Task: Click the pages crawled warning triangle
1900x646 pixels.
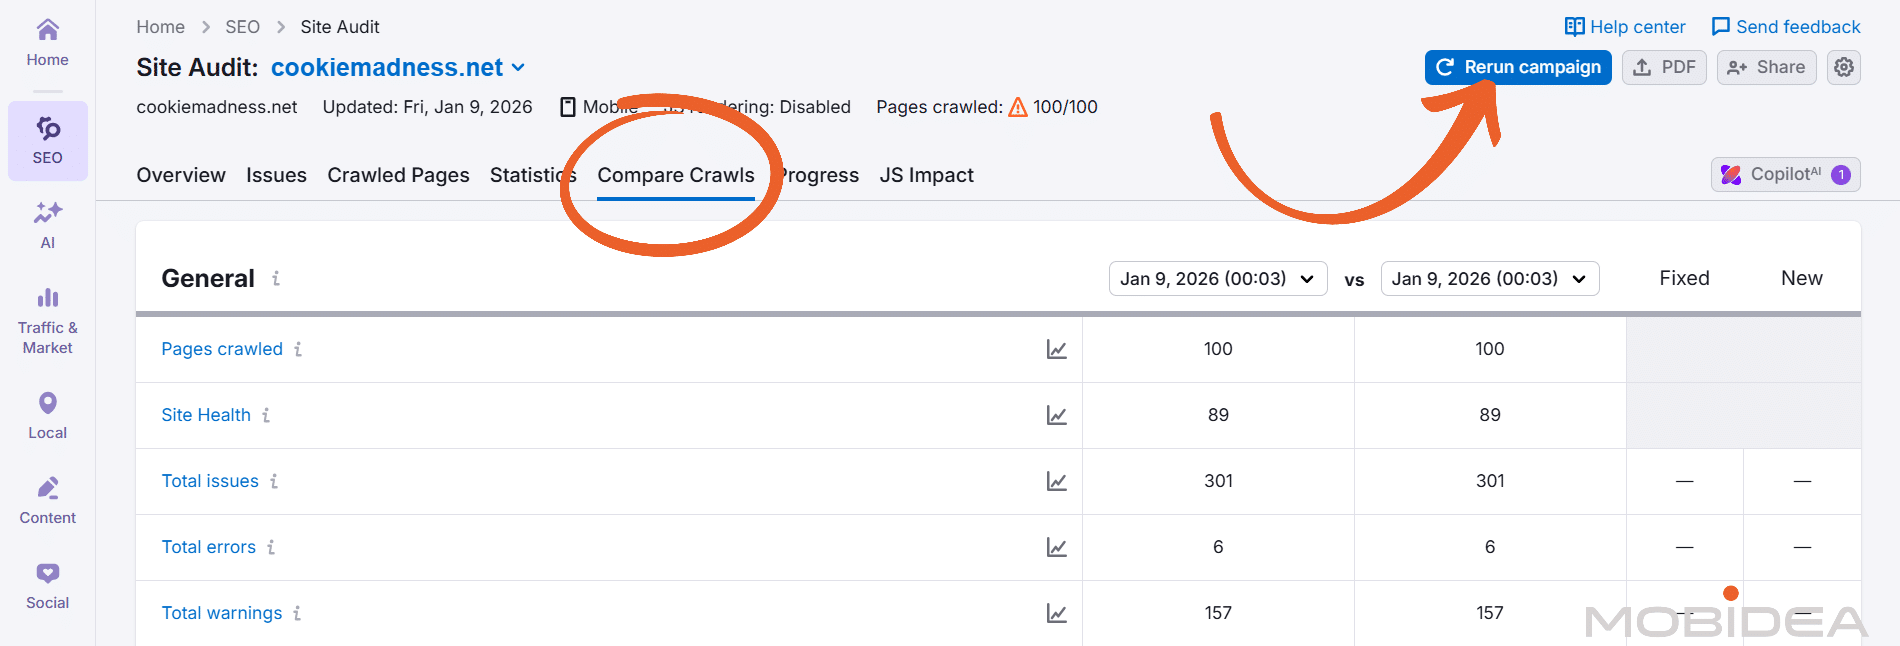Action: [1018, 107]
